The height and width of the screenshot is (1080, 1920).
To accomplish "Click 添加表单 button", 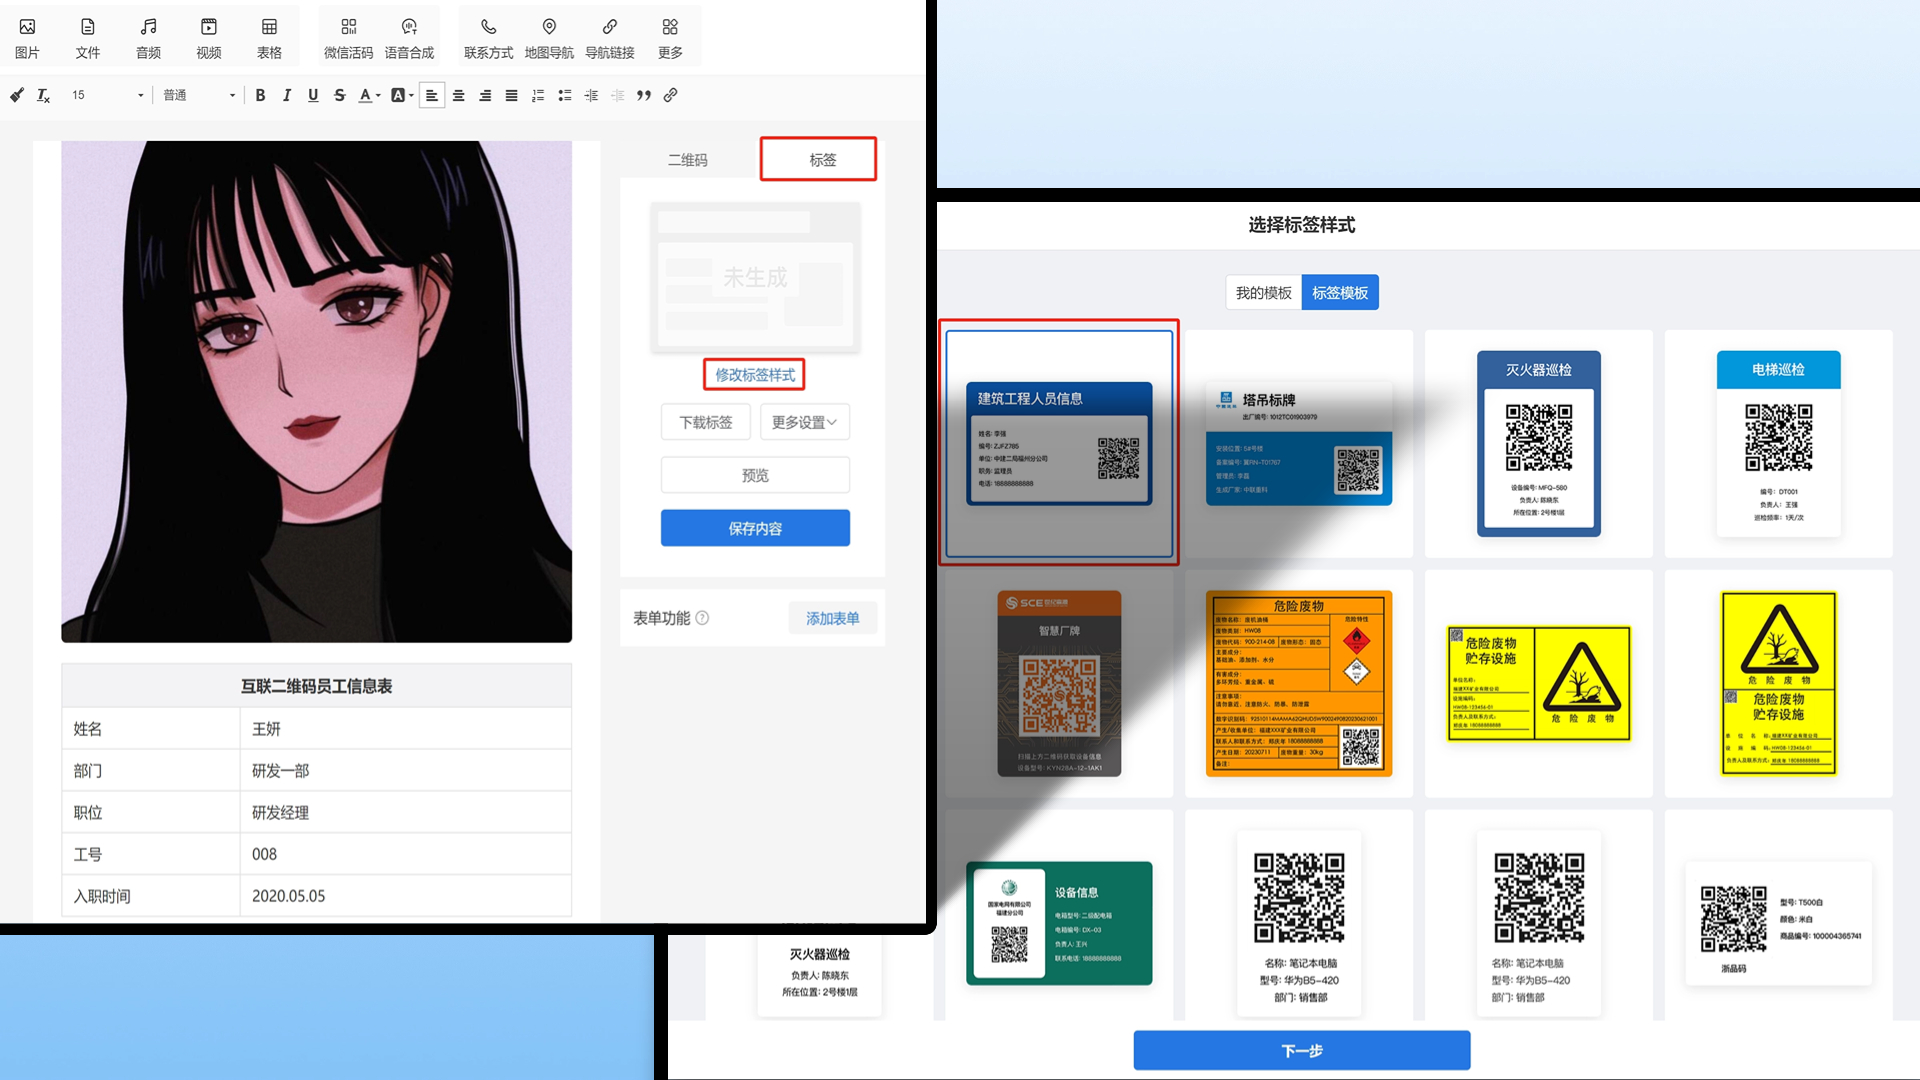I will pos(833,618).
